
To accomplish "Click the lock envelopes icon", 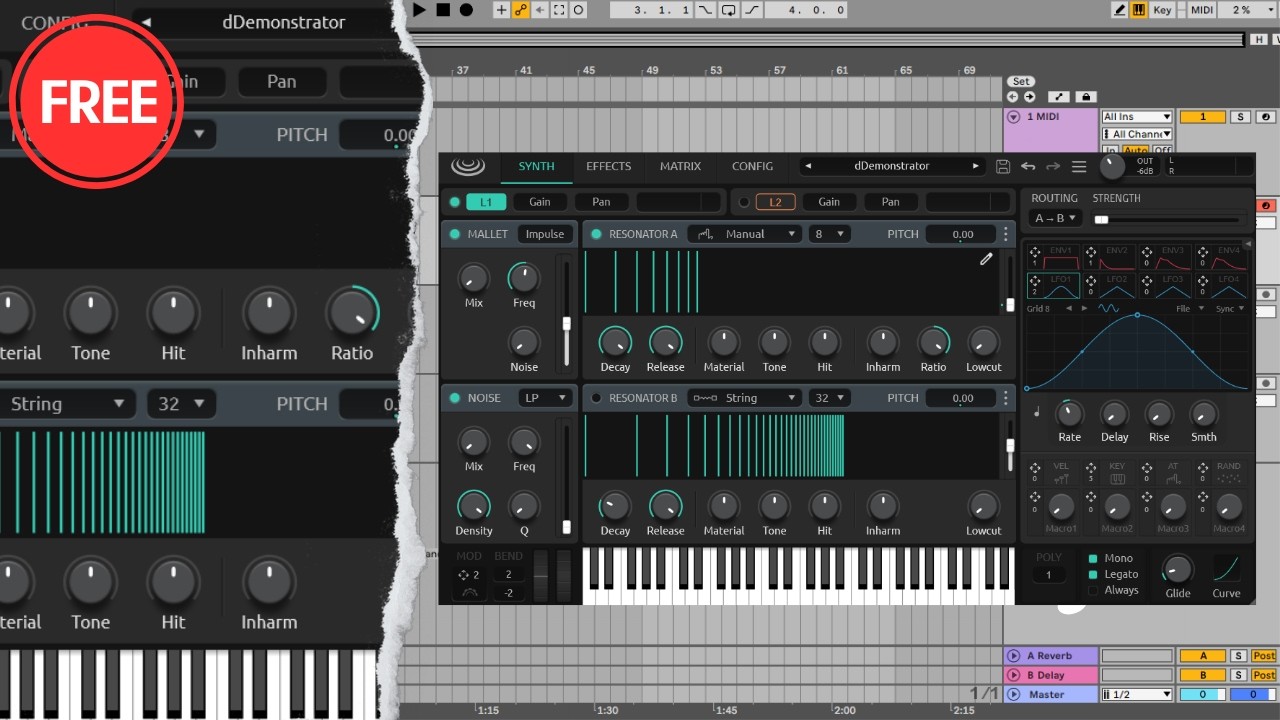I will click(1085, 97).
